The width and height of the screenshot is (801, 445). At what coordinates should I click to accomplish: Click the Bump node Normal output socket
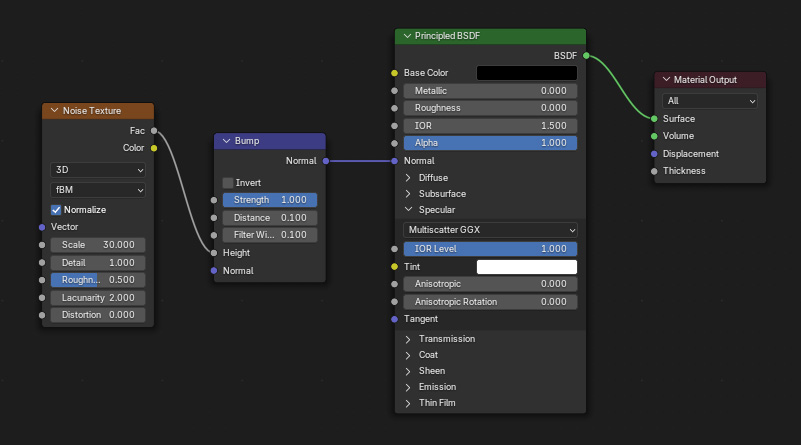click(x=326, y=160)
